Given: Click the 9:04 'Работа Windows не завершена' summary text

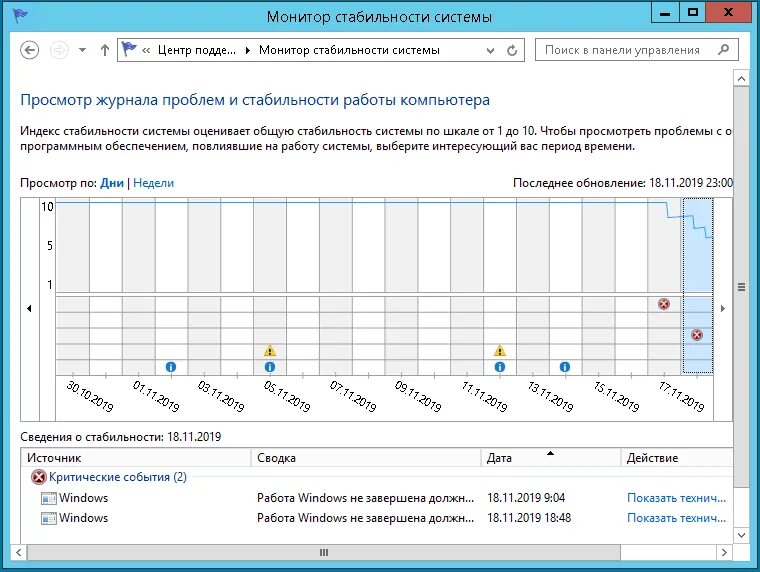Looking at the screenshot, I should (x=365, y=498).
